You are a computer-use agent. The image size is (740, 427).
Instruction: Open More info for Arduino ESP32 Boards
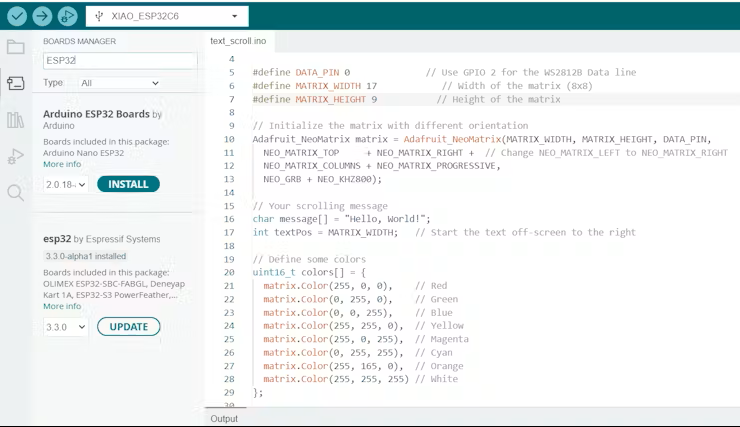[62, 164]
